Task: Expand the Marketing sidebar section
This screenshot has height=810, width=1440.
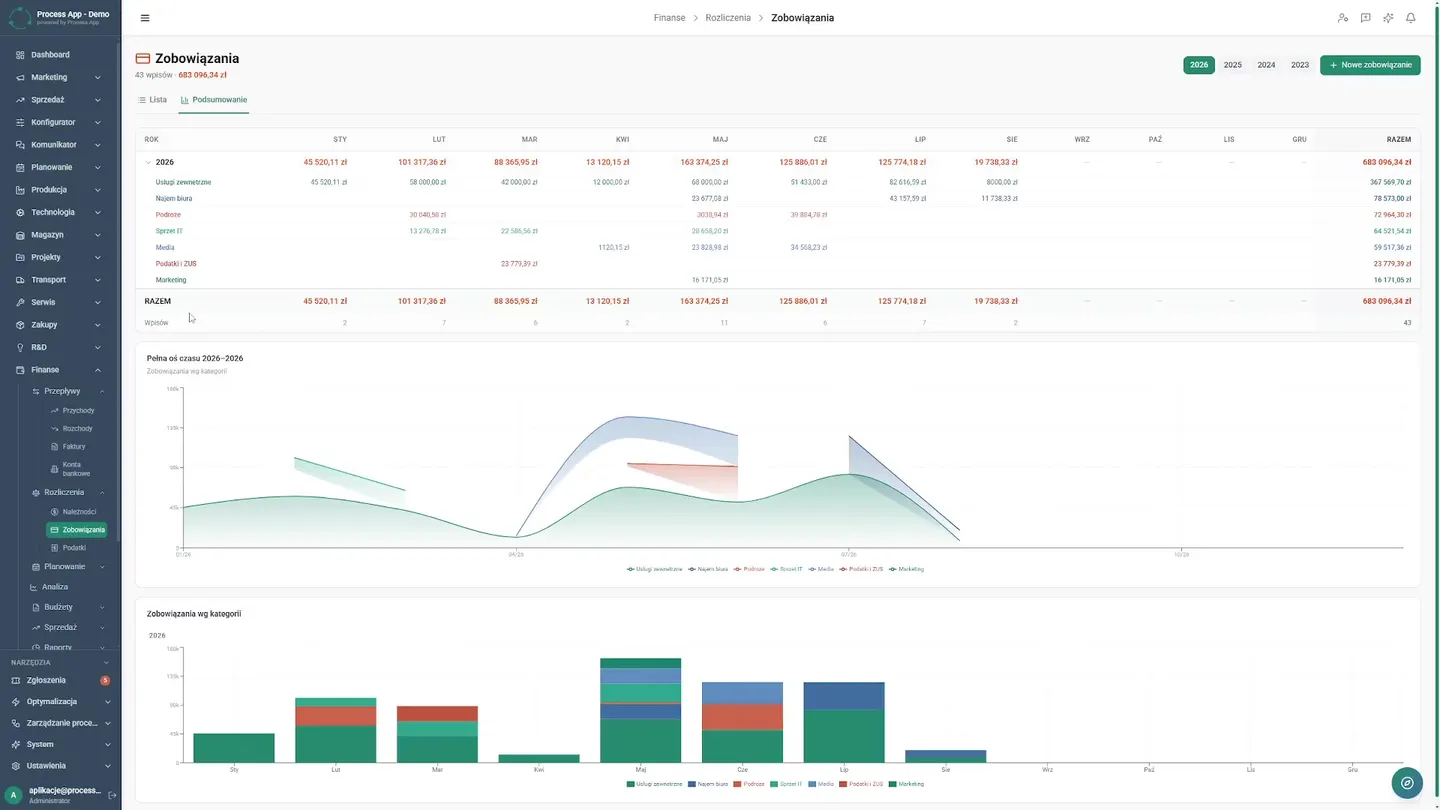Action: tap(60, 77)
